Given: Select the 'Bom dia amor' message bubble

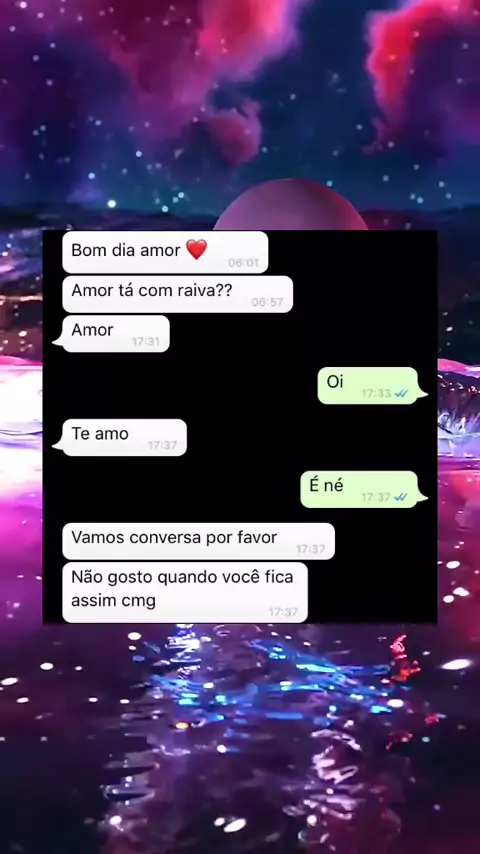Looking at the screenshot, I should click(165, 252).
